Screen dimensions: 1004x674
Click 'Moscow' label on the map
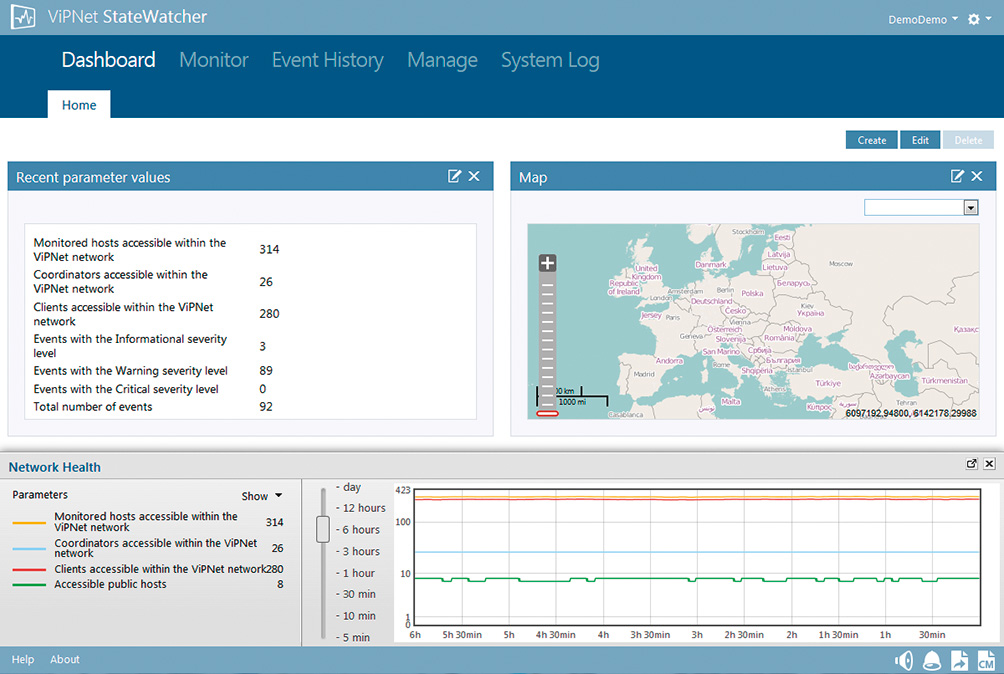[841, 264]
